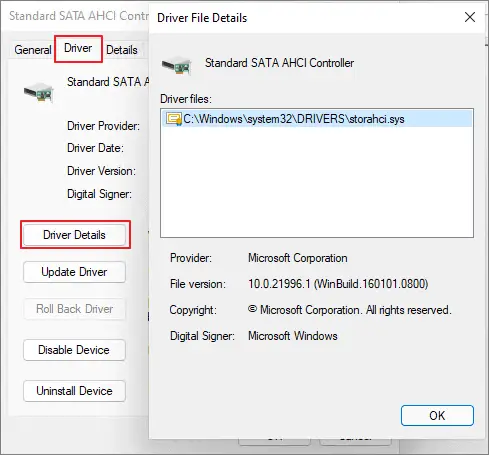Click the SATA controller icon in Driver File Details
This screenshot has height=455, width=489.
(177, 65)
